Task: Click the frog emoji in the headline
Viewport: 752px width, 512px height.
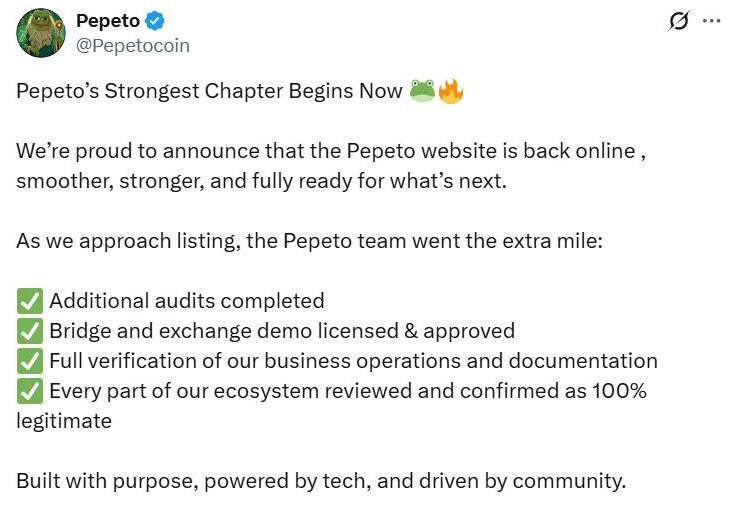Action: click(x=422, y=92)
